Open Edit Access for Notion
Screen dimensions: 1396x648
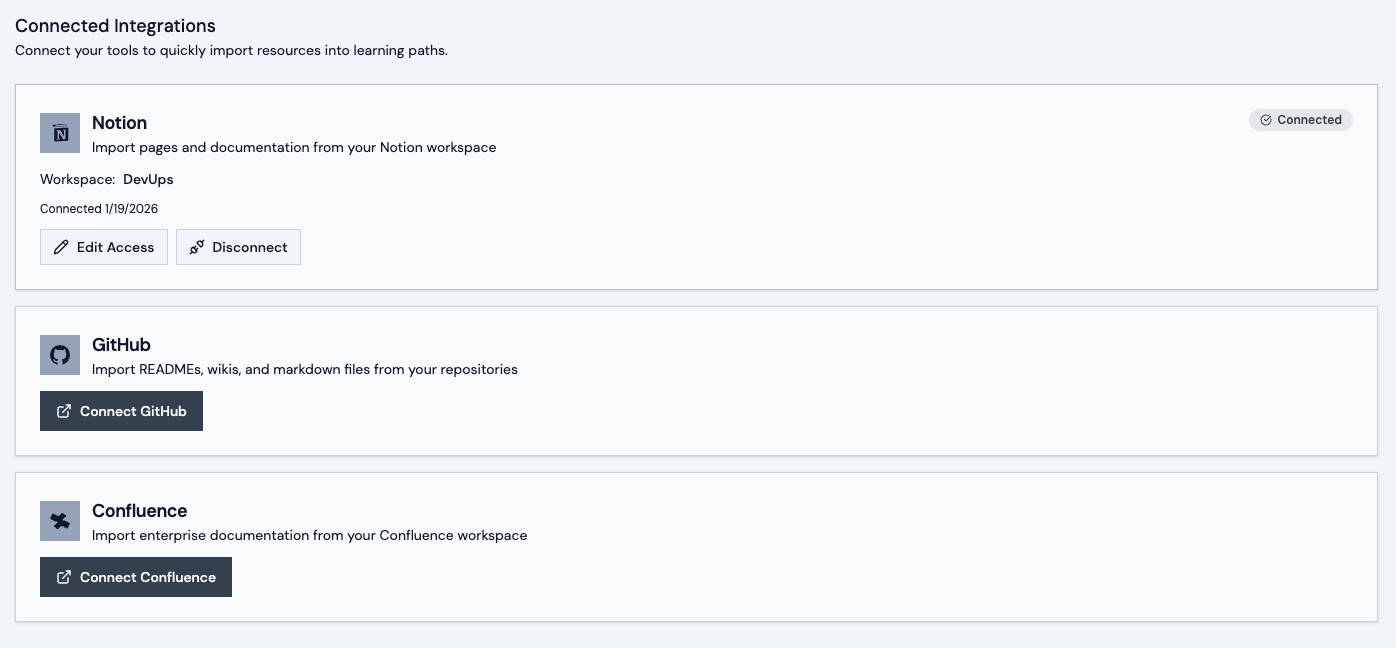click(x=104, y=247)
